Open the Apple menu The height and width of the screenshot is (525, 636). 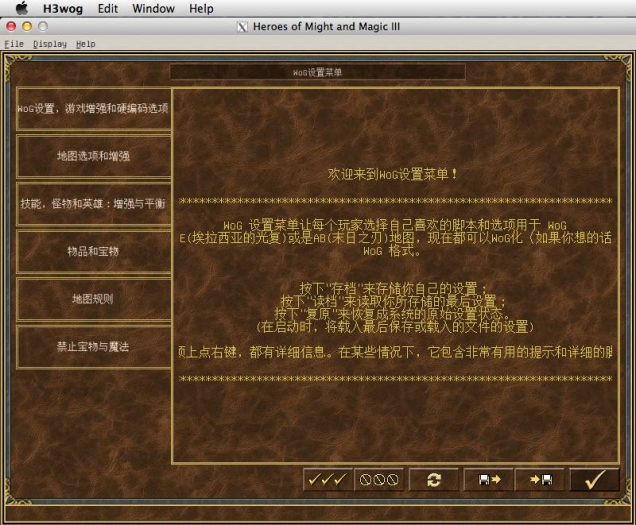(x=21, y=9)
